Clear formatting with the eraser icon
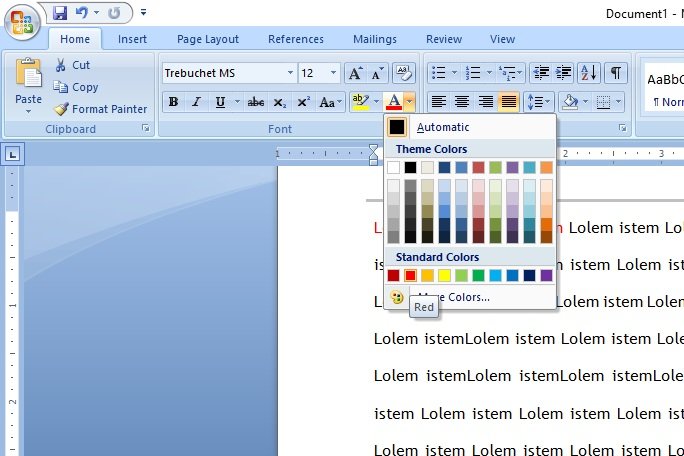The width and height of the screenshot is (684, 456). coord(404,73)
